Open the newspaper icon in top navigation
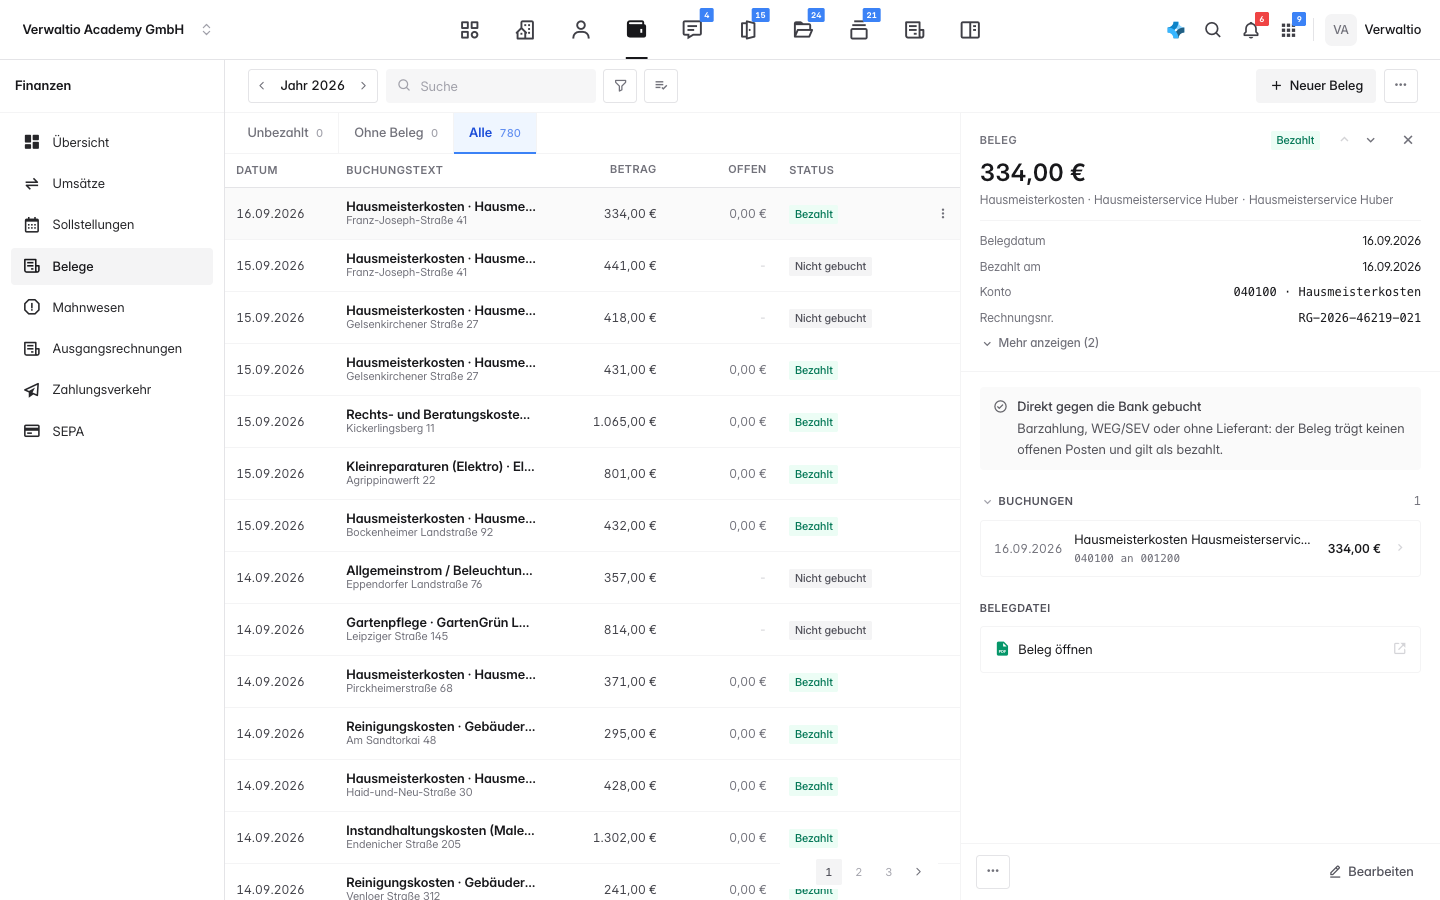Viewport: 1440px width, 900px height. point(914,30)
